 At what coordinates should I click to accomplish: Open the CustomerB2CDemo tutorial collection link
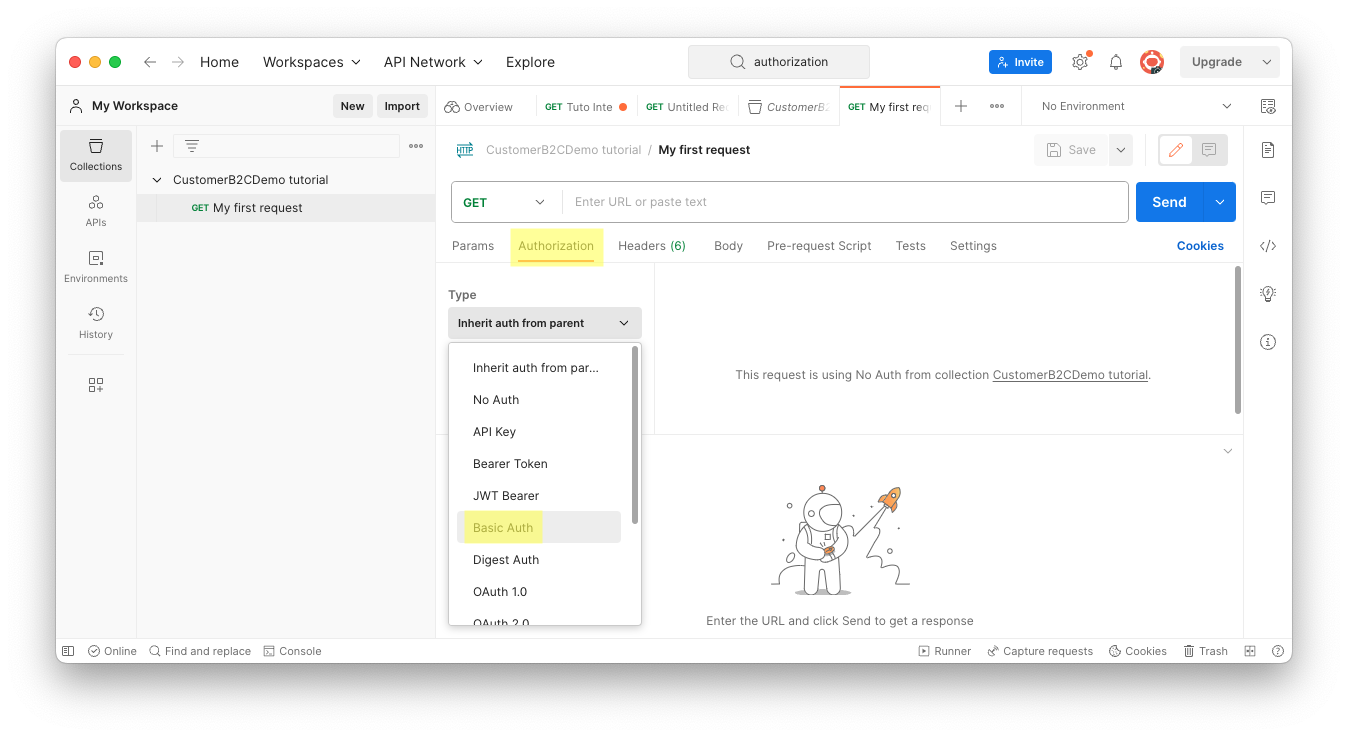tap(1070, 375)
